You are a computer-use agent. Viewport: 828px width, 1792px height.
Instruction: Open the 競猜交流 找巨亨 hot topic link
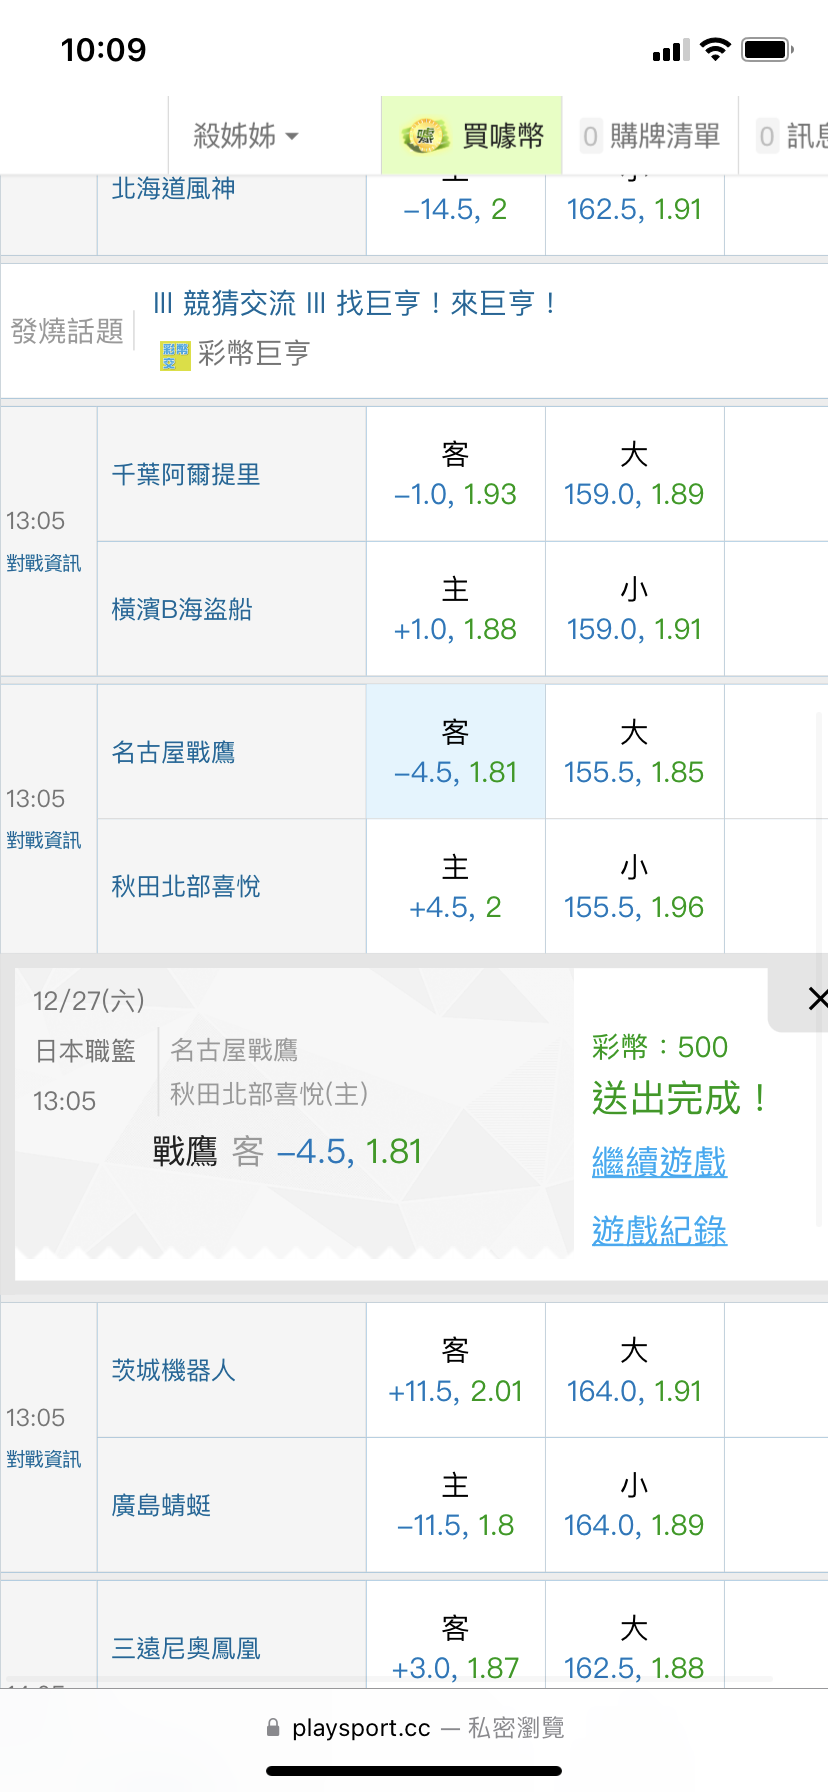coord(354,303)
